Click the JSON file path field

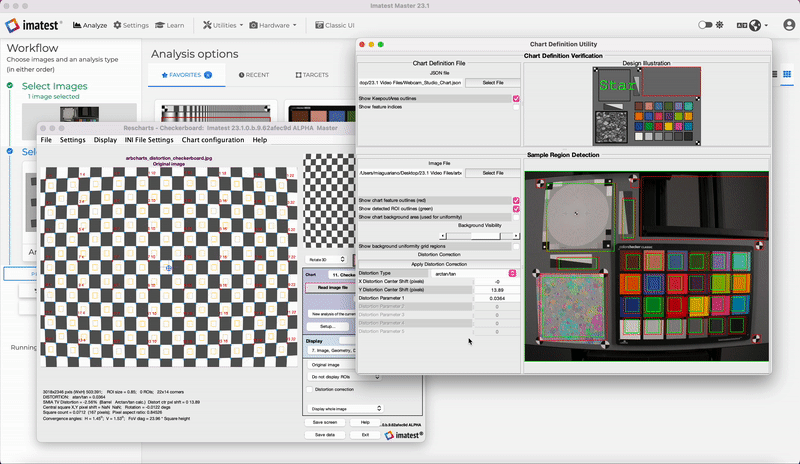[411, 83]
